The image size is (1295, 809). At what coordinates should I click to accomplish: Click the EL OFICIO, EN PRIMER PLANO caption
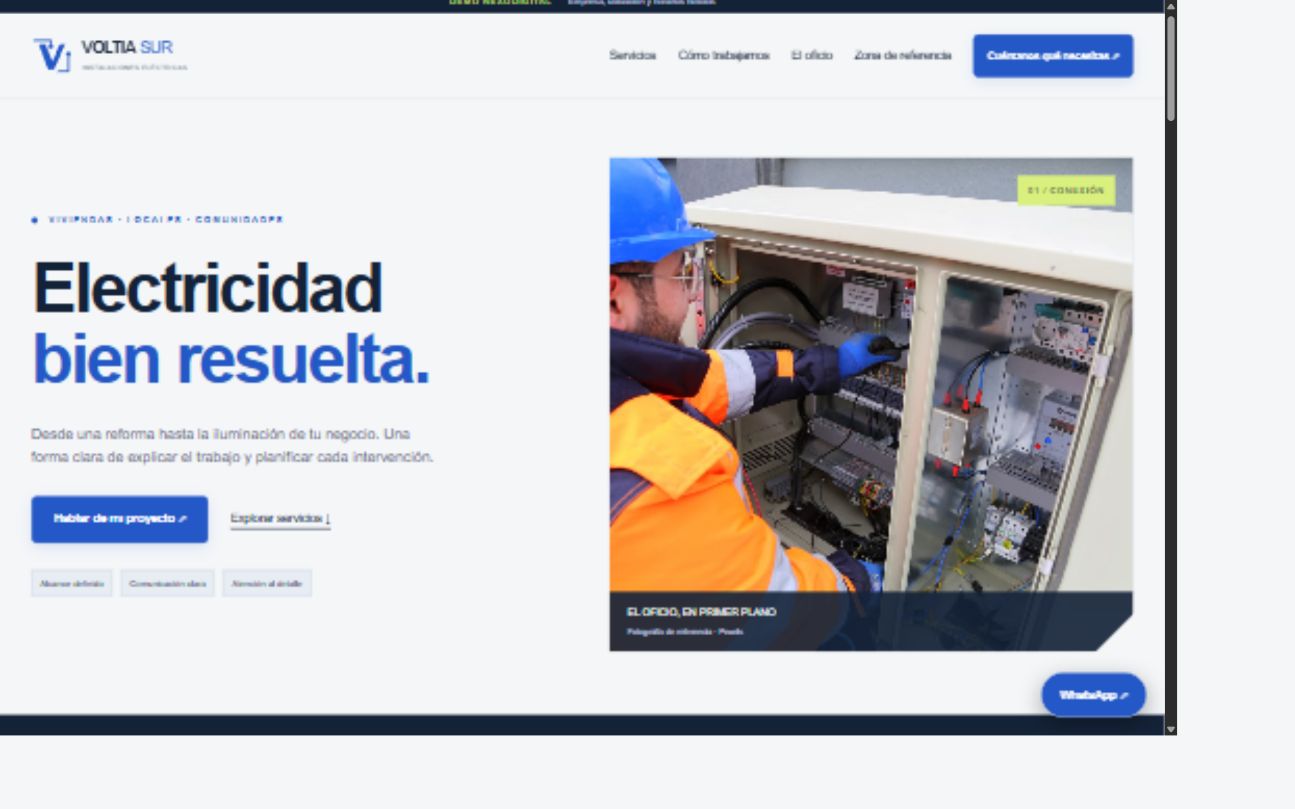coord(701,612)
